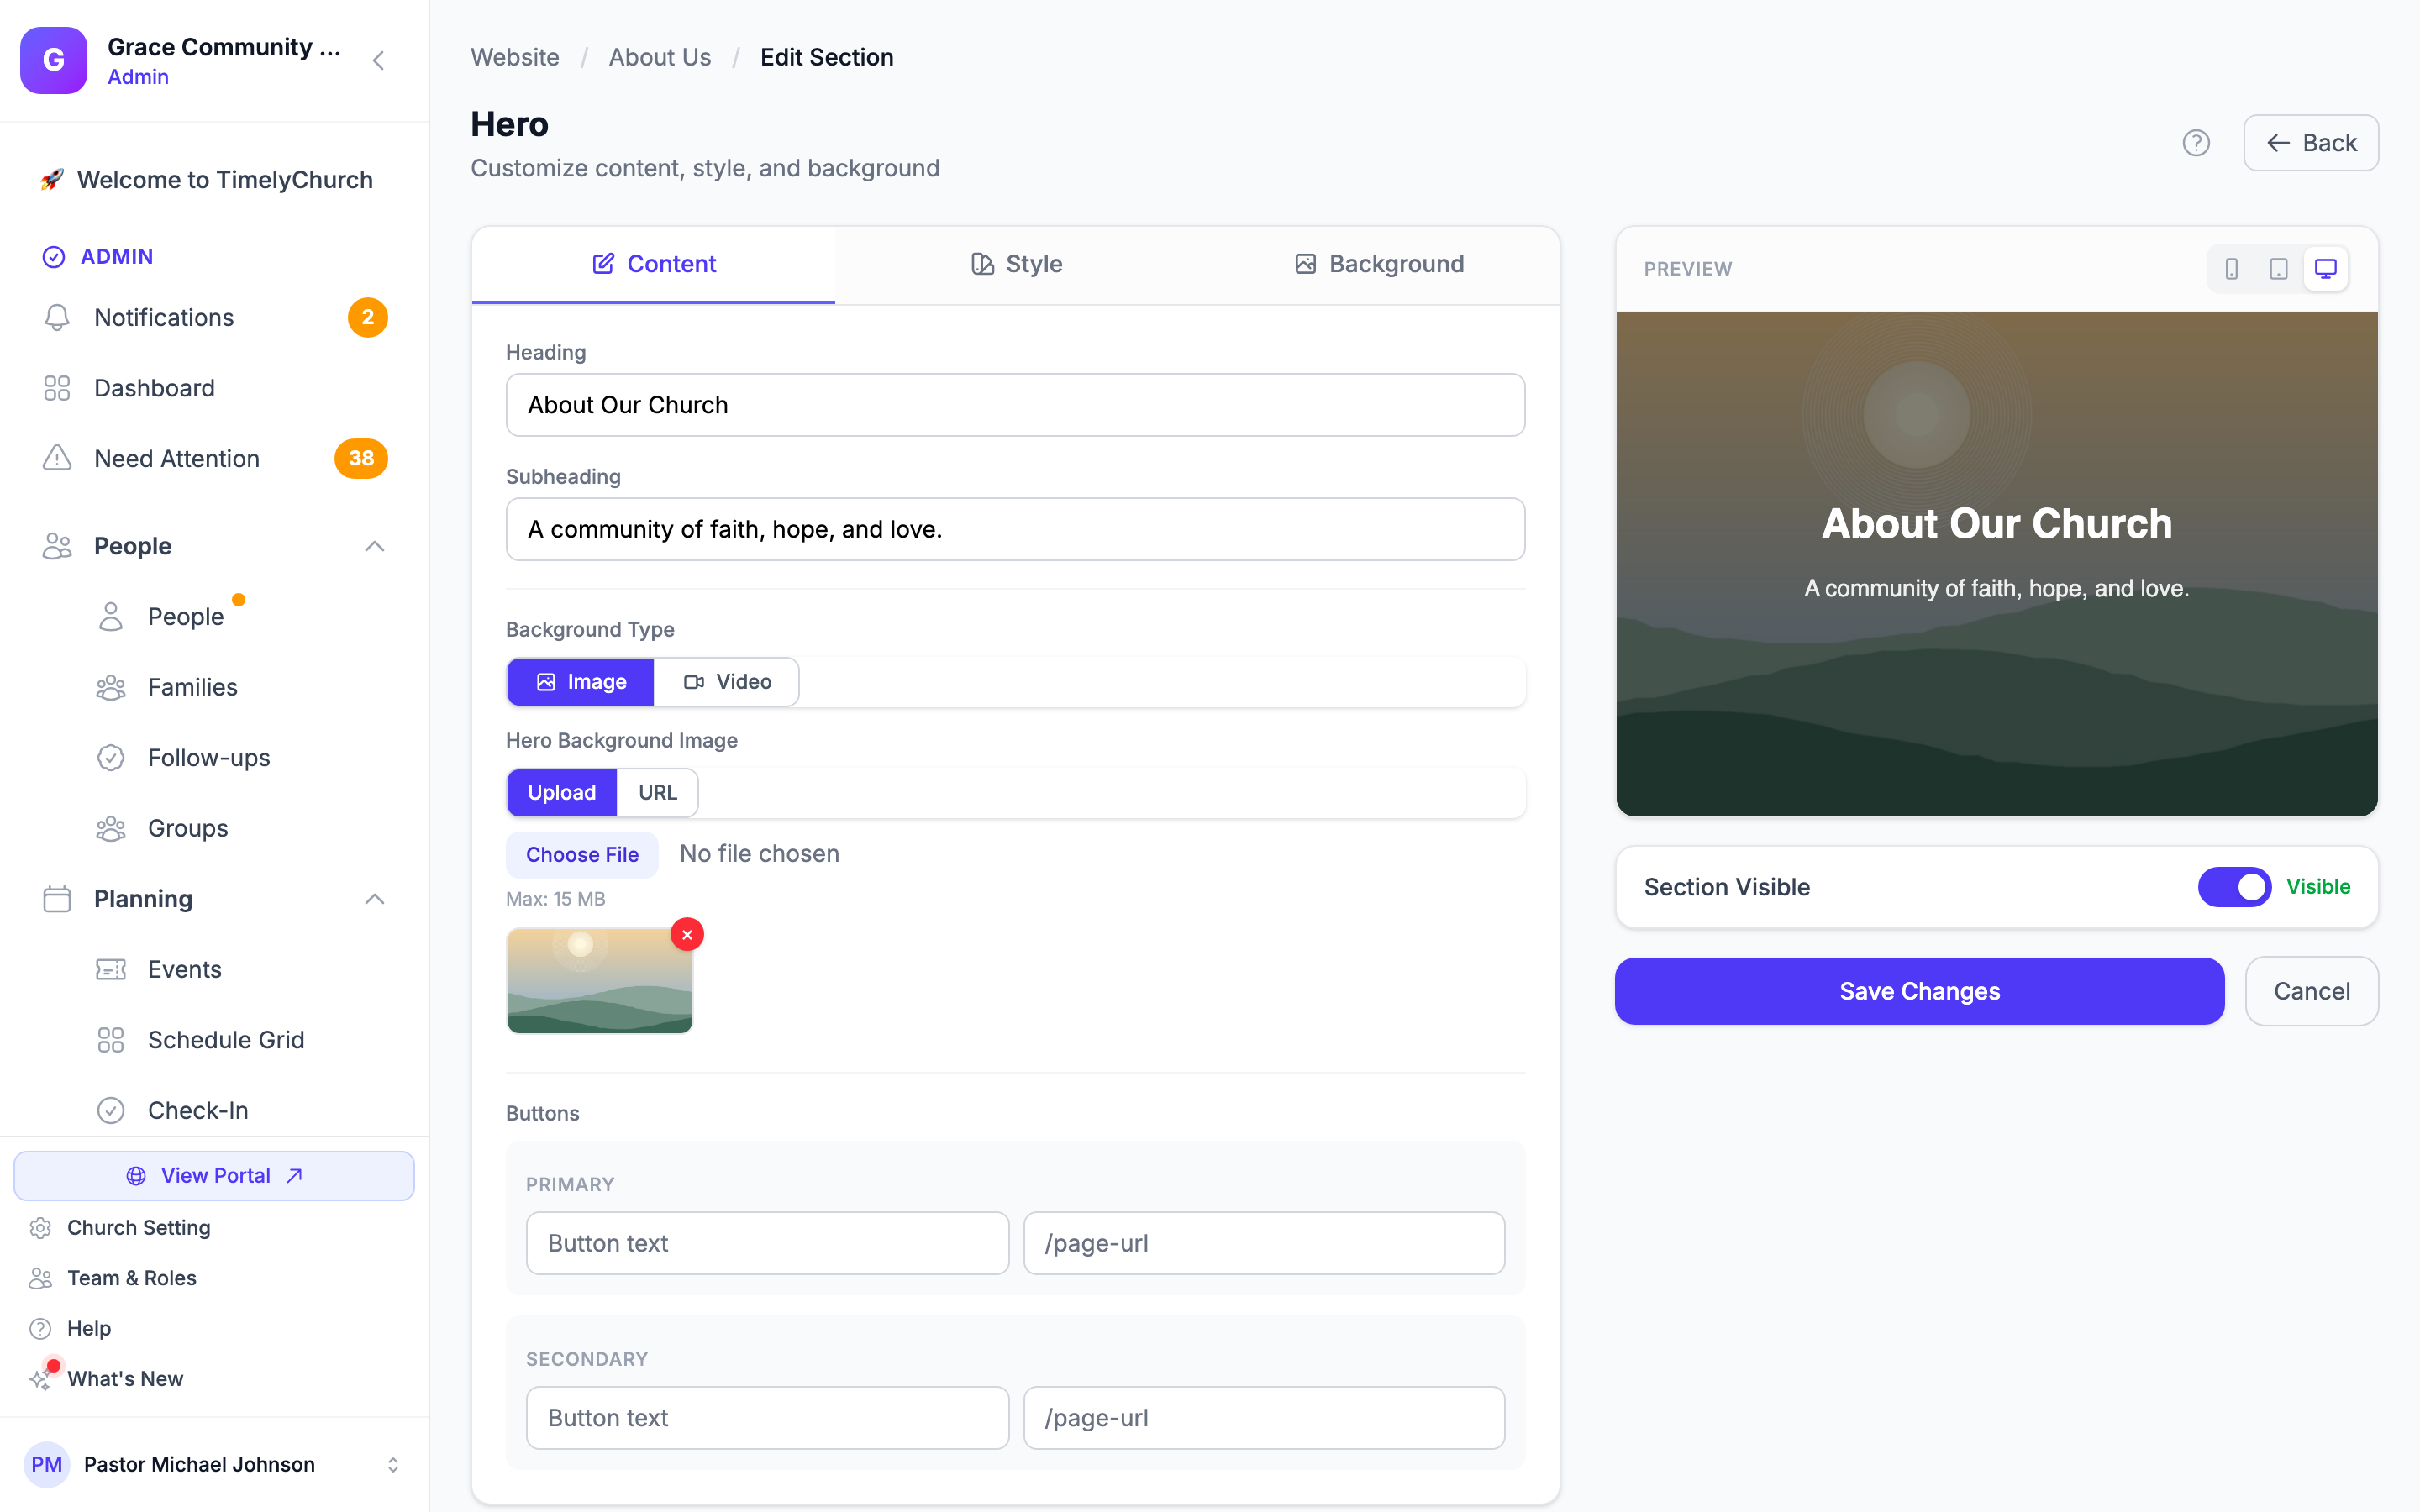Select Image background type
Image resolution: width=2420 pixels, height=1512 pixels.
(x=581, y=682)
